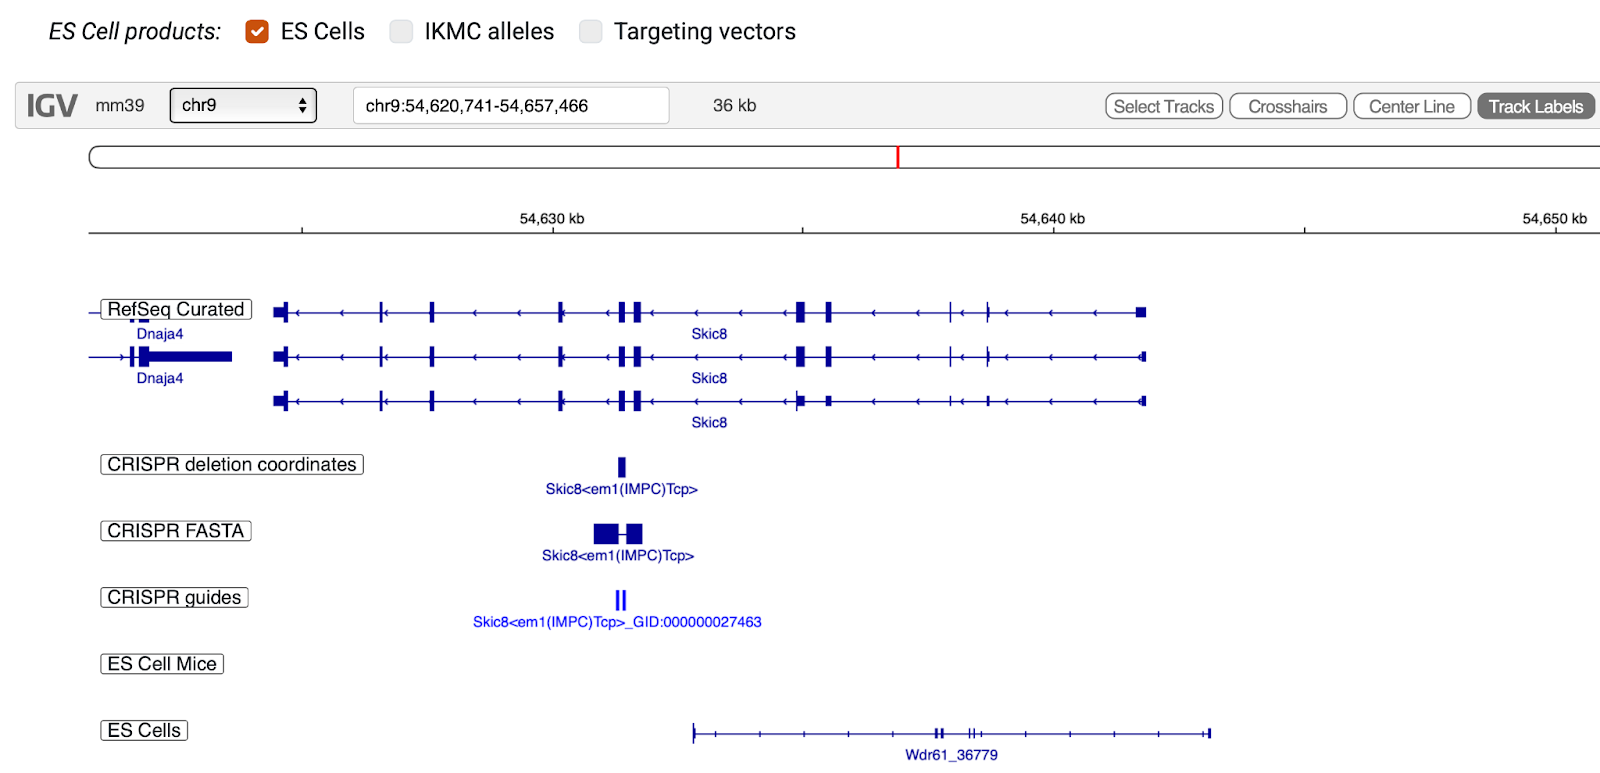This screenshot has height=773, width=1600.
Task: Uncheck the ES Cells product checkbox
Action: (x=256, y=31)
